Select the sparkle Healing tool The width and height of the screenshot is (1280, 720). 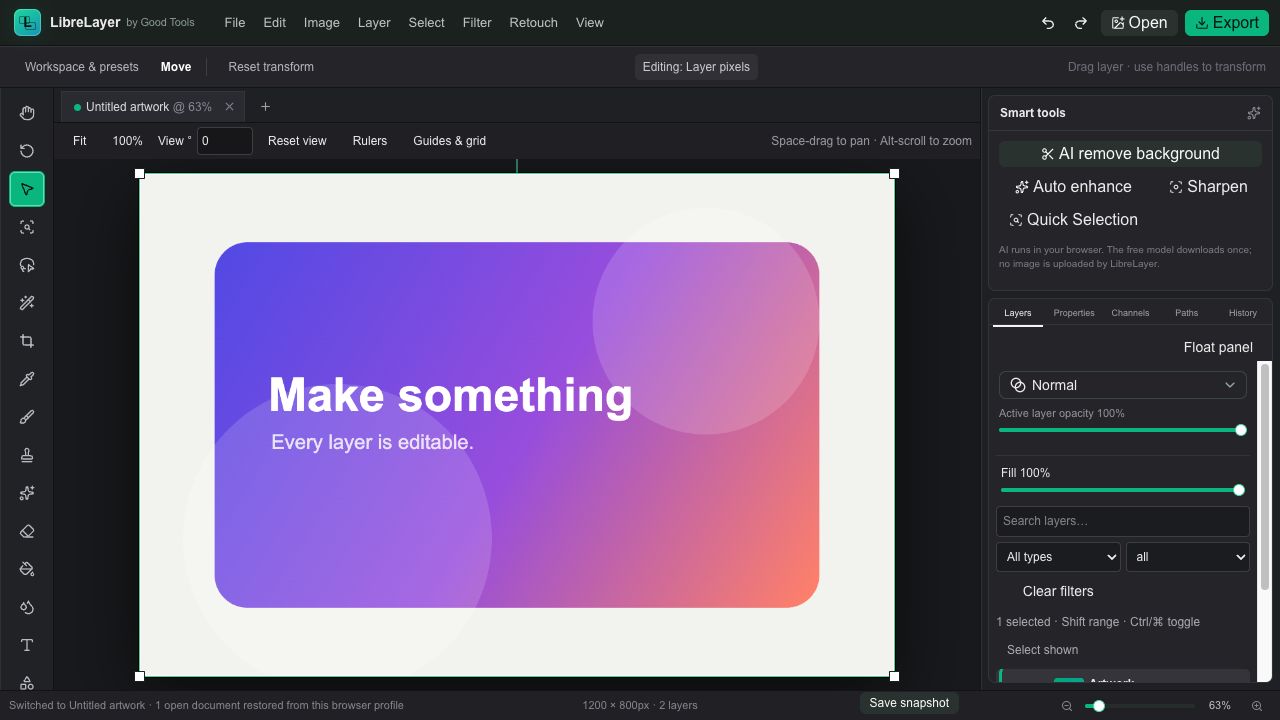tap(27, 493)
